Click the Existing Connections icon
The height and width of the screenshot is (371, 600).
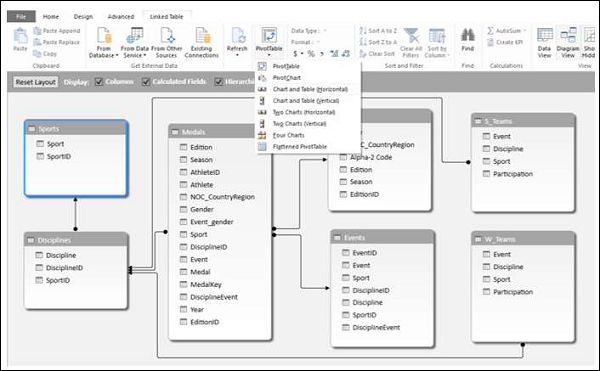pyautogui.click(x=202, y=36)
